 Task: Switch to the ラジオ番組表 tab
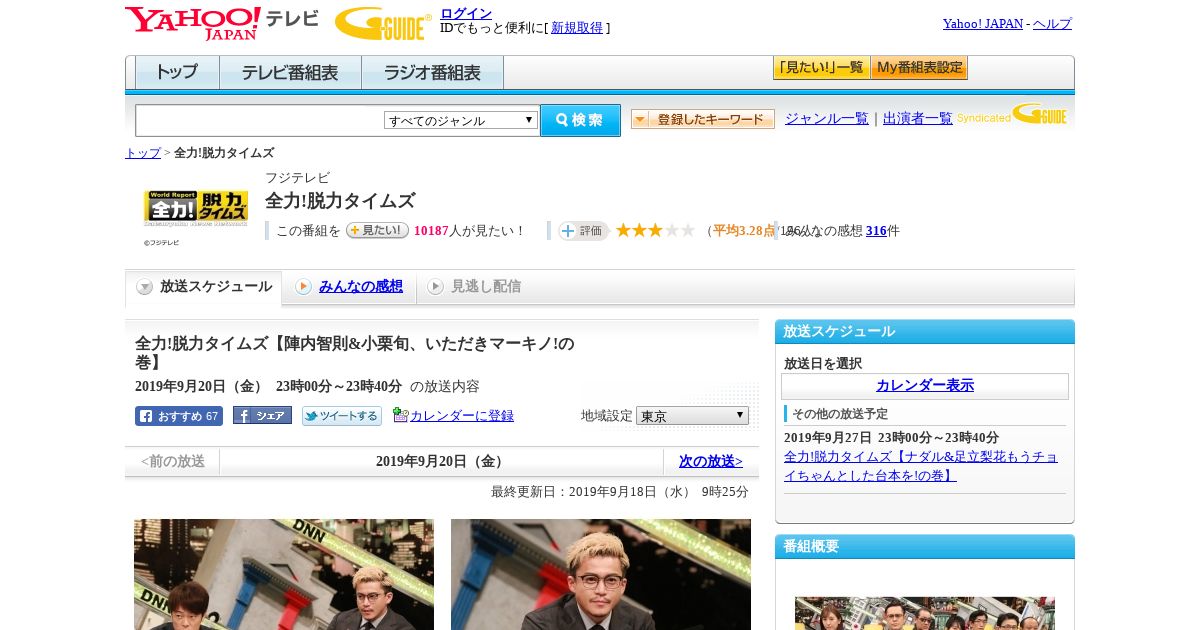click(x=432, y=73)
